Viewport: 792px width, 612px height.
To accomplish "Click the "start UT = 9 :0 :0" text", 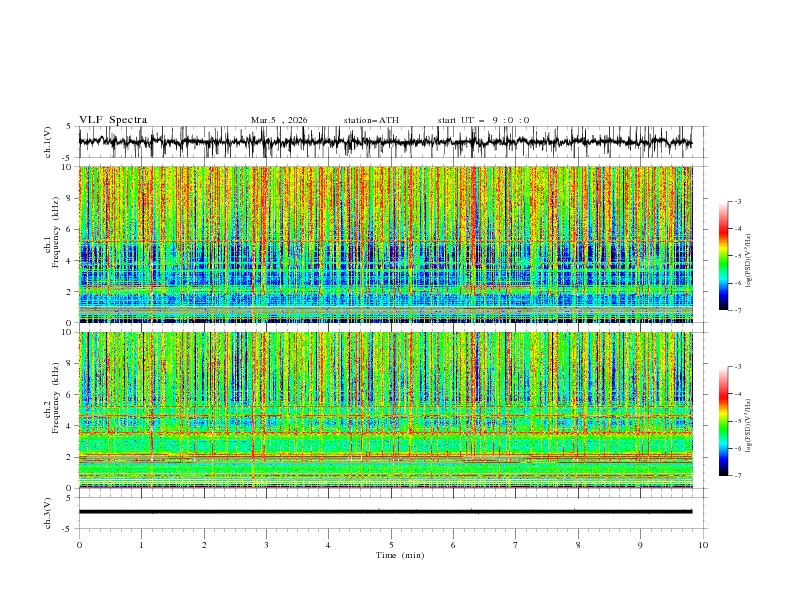I will [x=483, y=120].
